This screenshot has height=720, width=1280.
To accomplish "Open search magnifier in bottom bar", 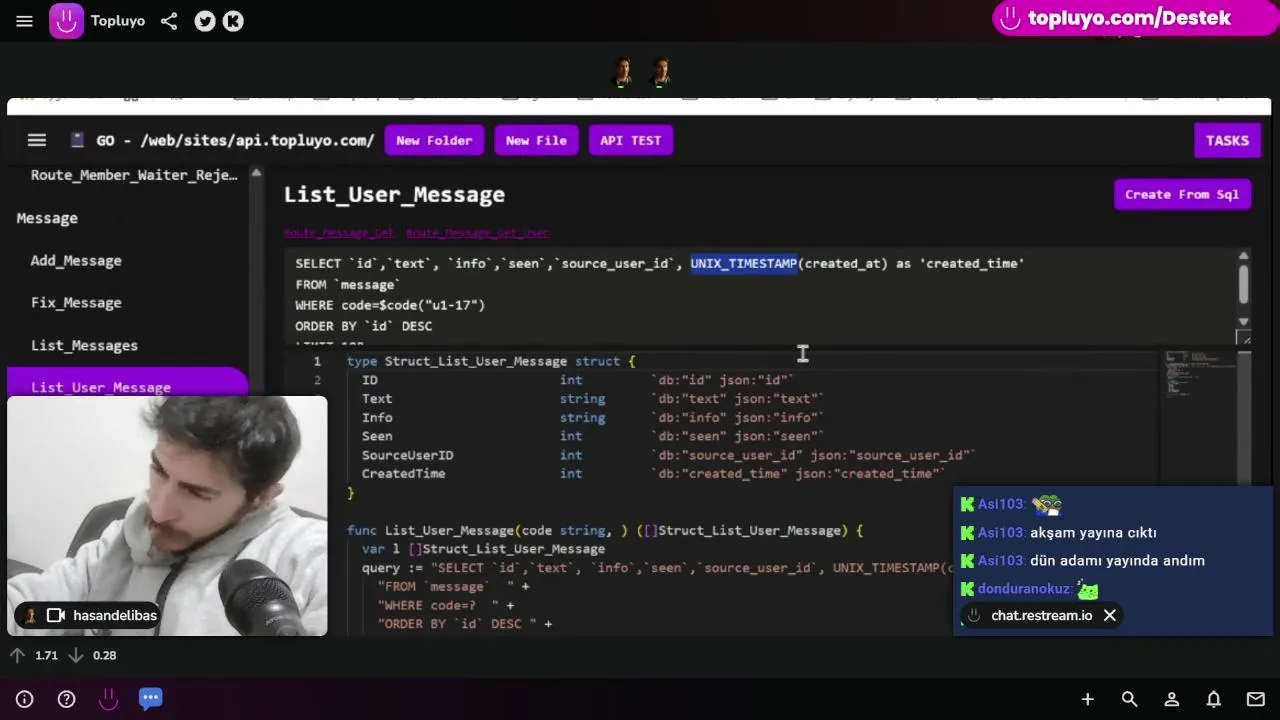I will pos(1129,699).
